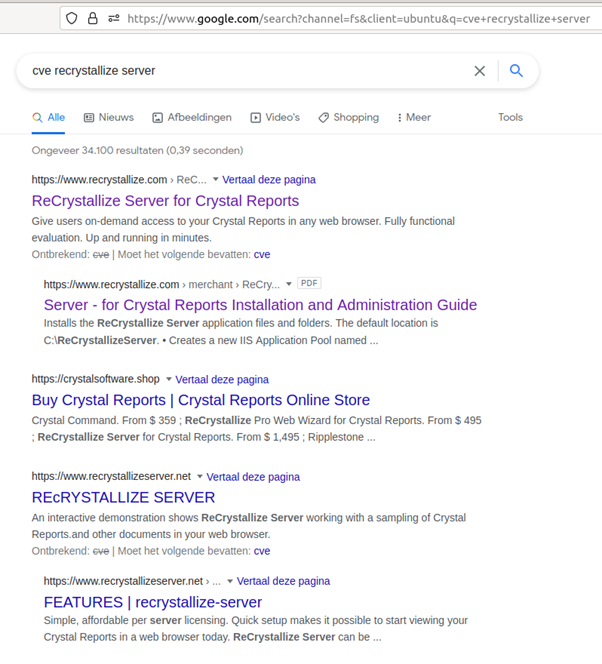Open the Video's search tab
602x664 pixels.
click(x=275, y=117)
